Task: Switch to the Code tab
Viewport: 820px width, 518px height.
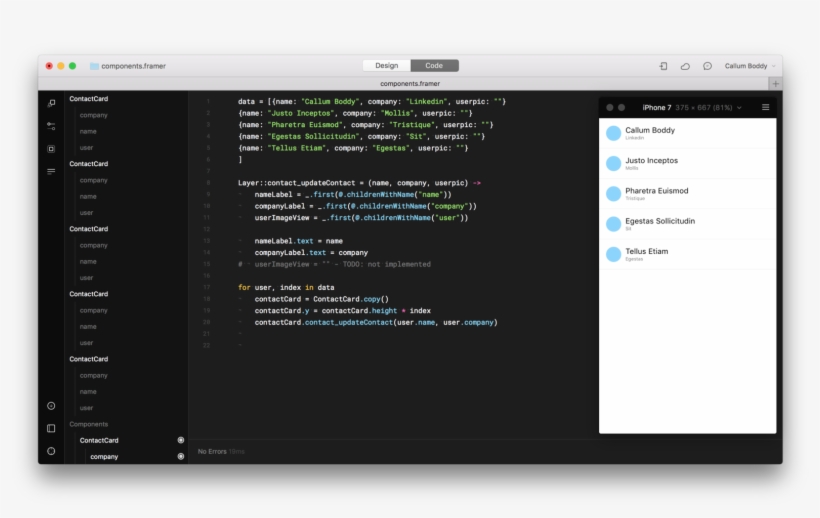Action: click(x=434, y=66)
